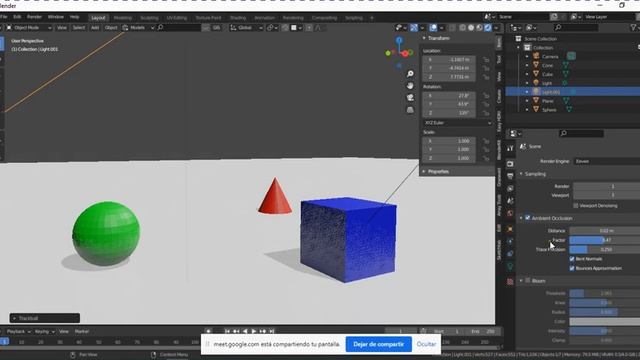
Task: Toggle the Bloom checkbox
Action: pyautogui.click(x=528, y=280)
